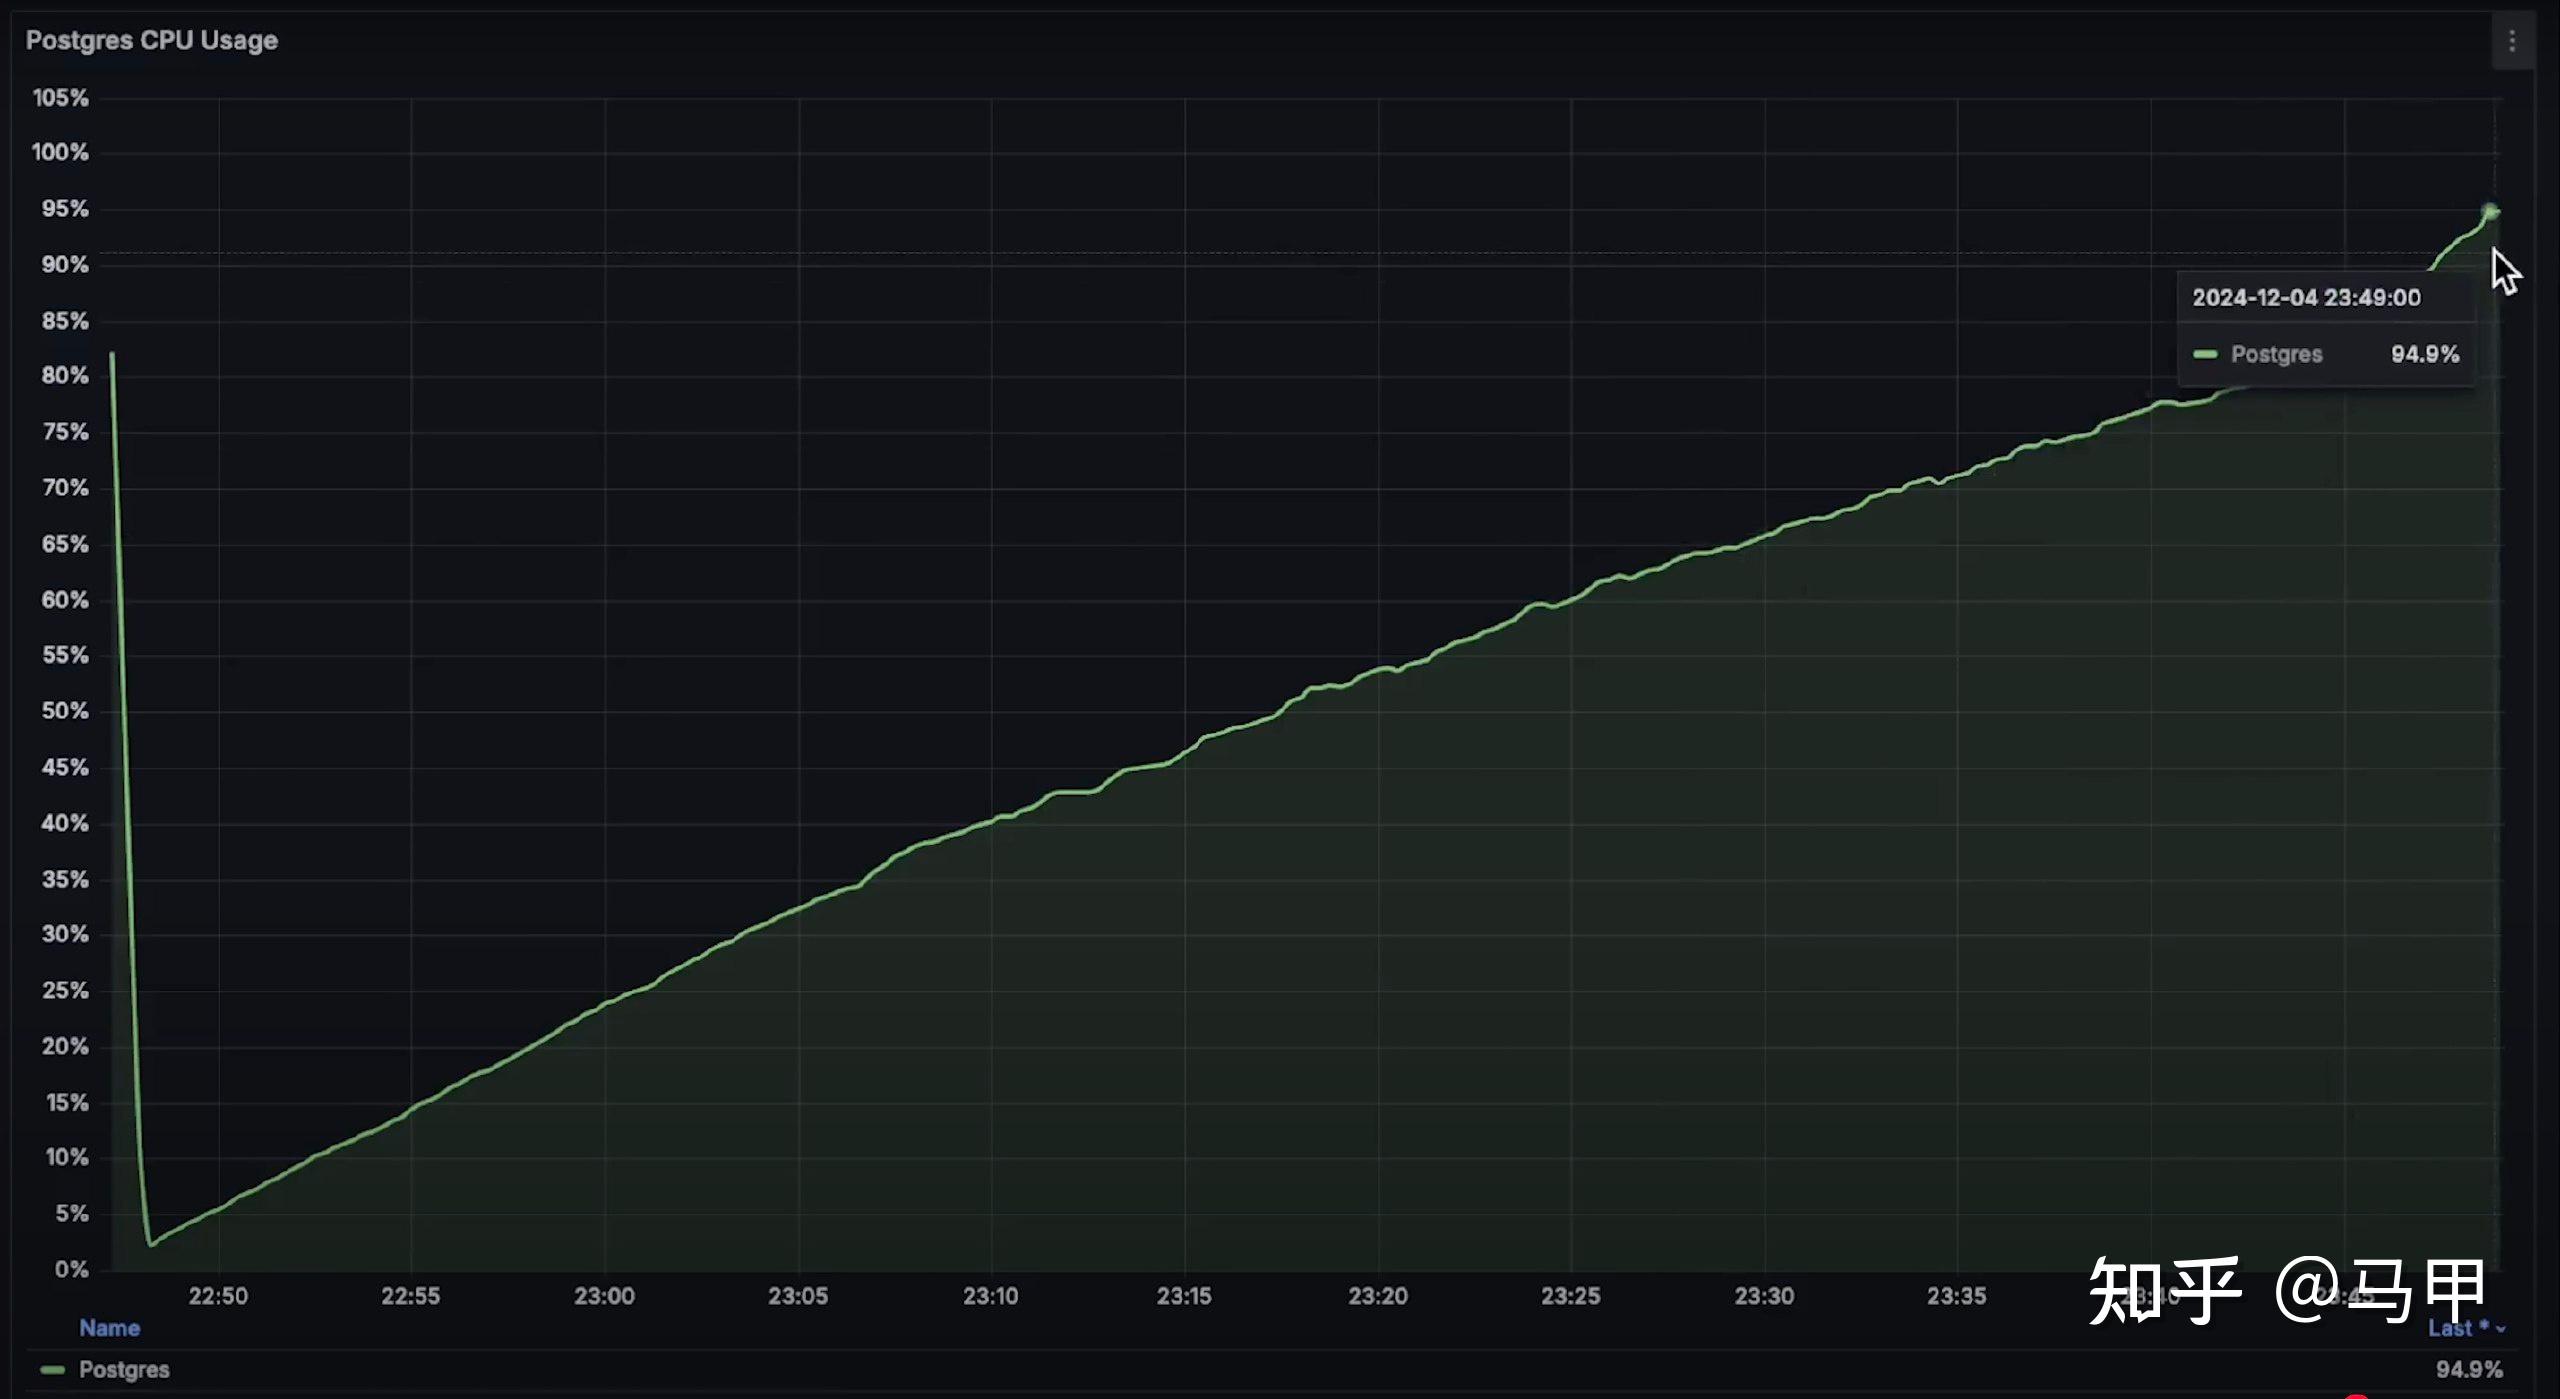Click the 22:50 time axis label
The height and width of the screenshot is (1399, 2560).
tap(218, 1296)
